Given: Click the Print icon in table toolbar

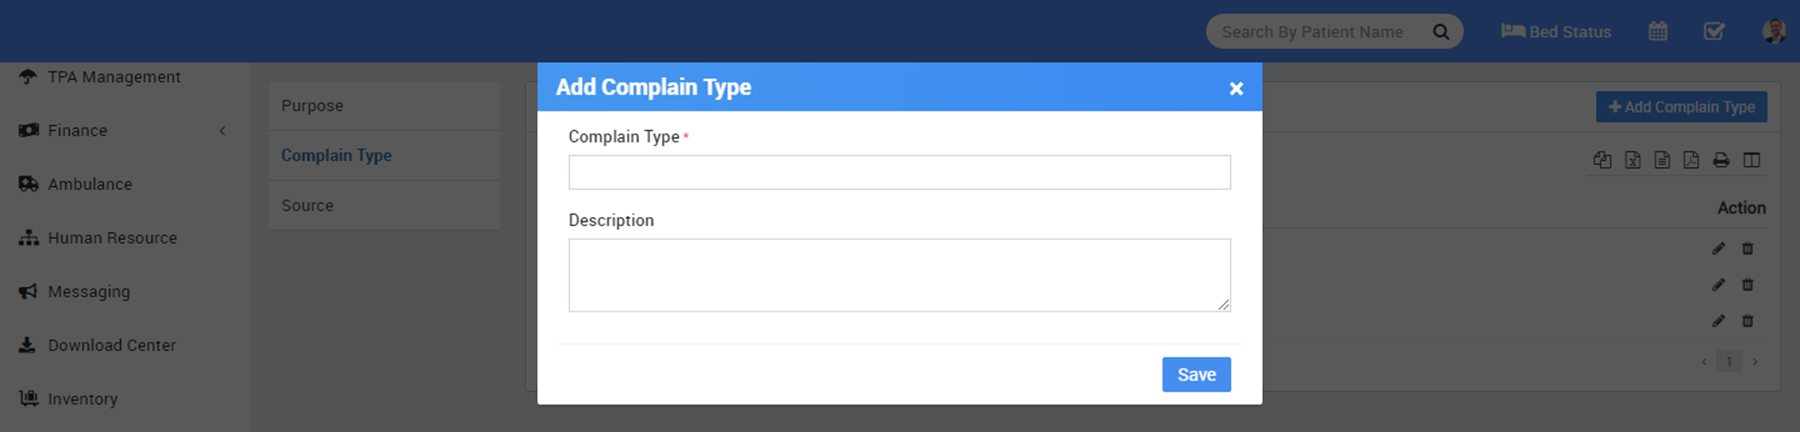Looking at the screenshot, I should pyautogui.click(x=1721, y=160).
